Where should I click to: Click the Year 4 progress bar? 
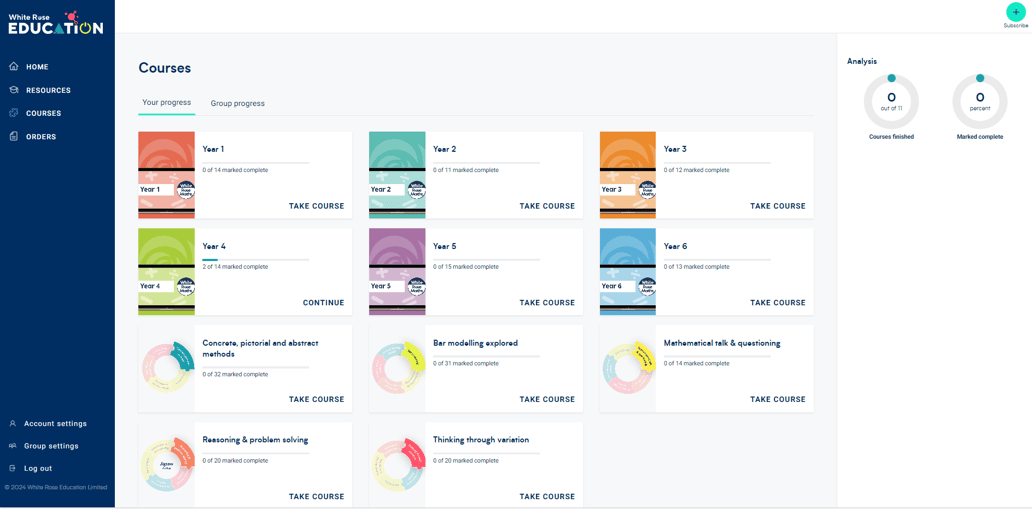click(x=255, y=259)
